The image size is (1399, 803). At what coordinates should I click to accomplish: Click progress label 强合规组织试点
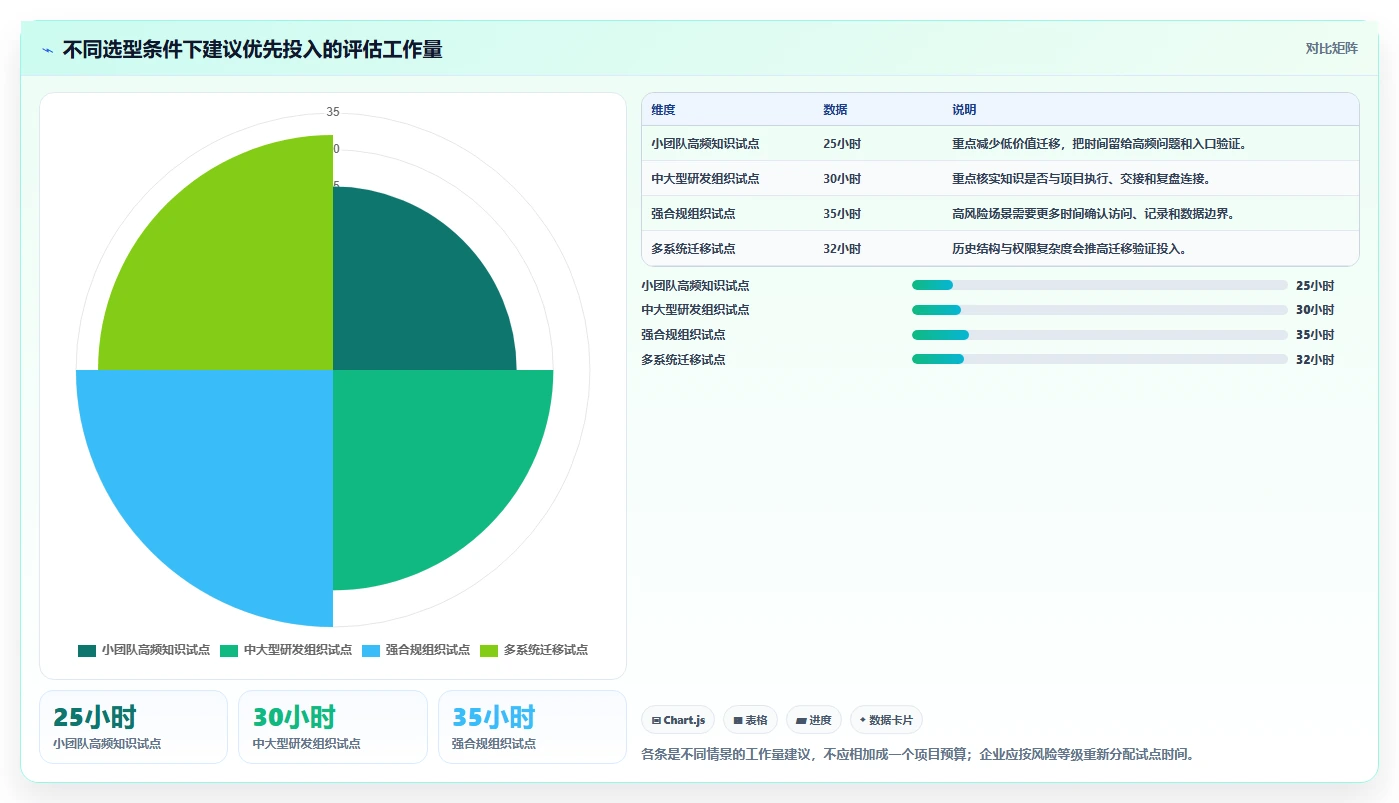pyautogui.click(x=683, y=335)
